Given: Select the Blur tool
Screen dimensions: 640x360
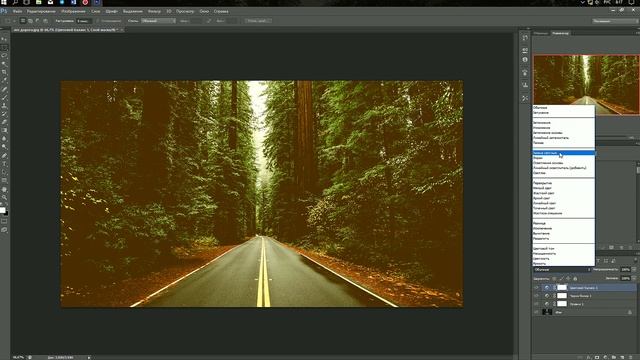Looking at the screenshot, I should [x=4, y=139].
